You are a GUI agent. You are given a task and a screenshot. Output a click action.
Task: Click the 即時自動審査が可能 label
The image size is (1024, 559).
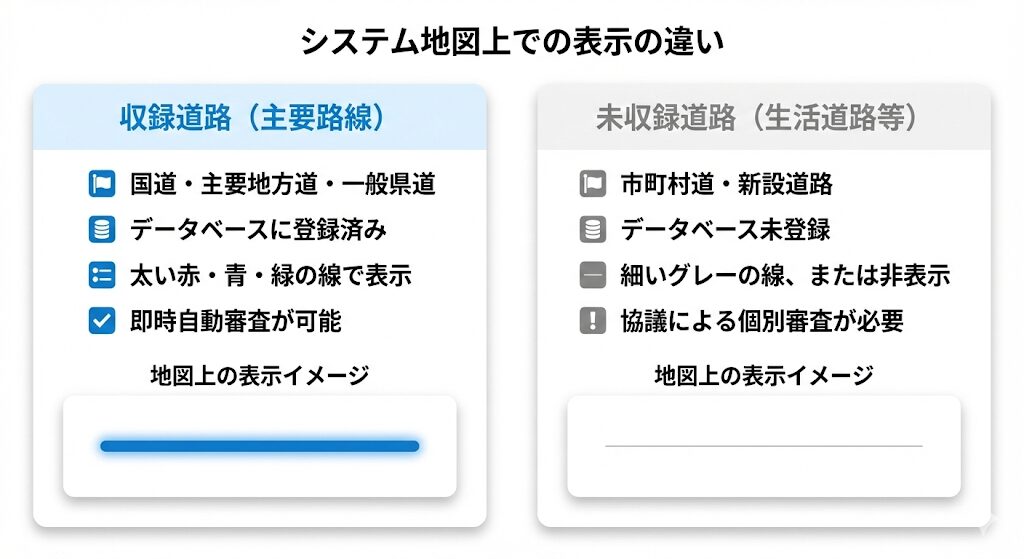point(236,321)
